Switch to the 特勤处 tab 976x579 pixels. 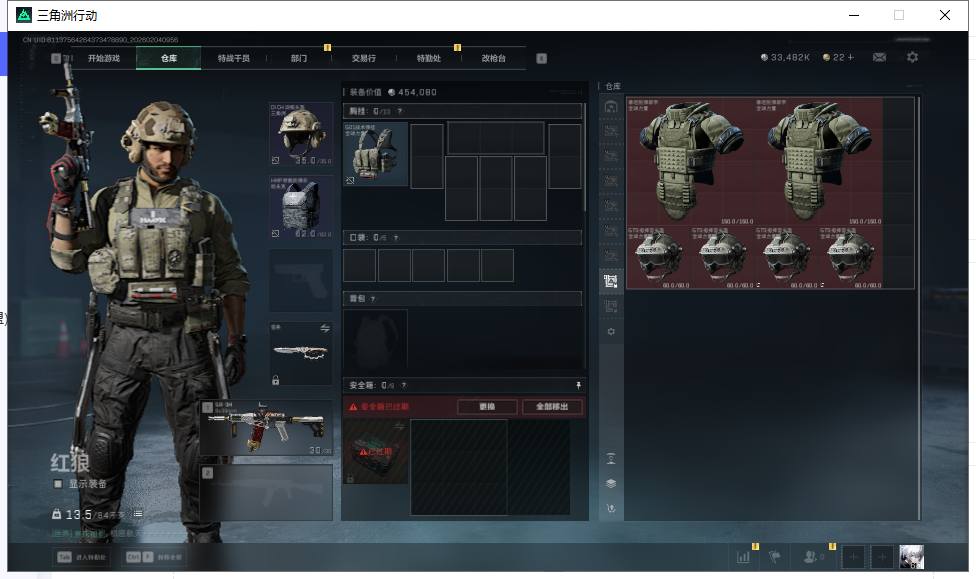(428, 58)
